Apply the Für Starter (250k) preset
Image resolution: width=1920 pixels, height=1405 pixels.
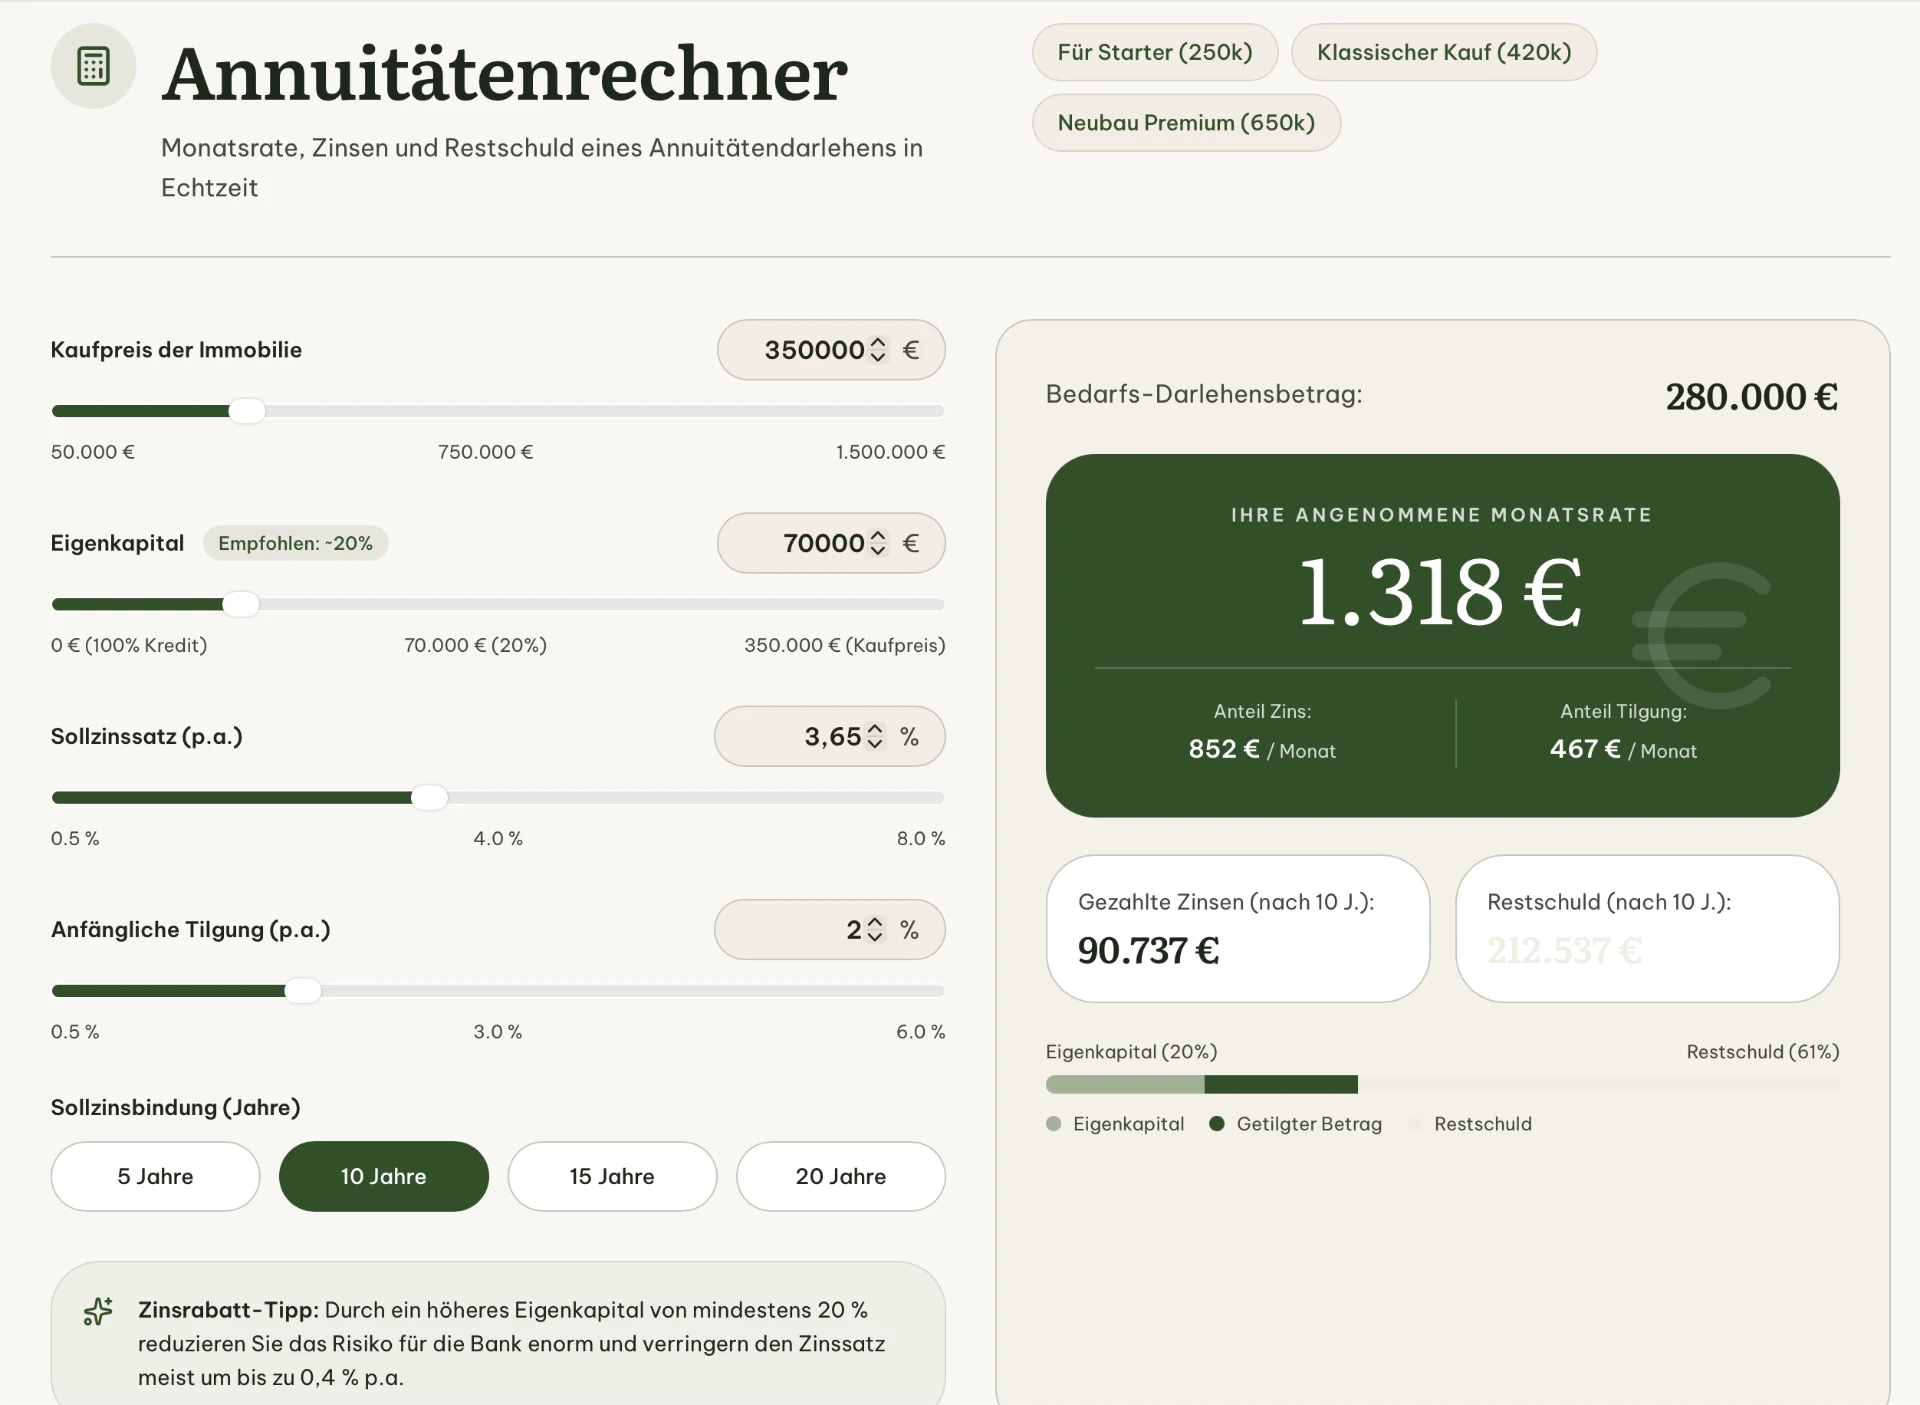[1155, 52]
